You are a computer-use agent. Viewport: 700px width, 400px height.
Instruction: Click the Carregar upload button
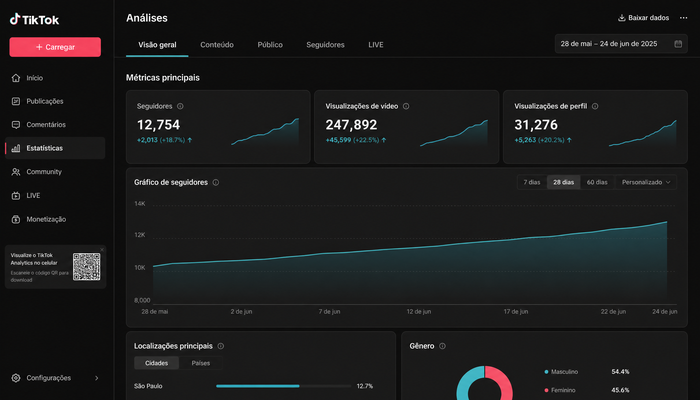click(x=55, y=47)
